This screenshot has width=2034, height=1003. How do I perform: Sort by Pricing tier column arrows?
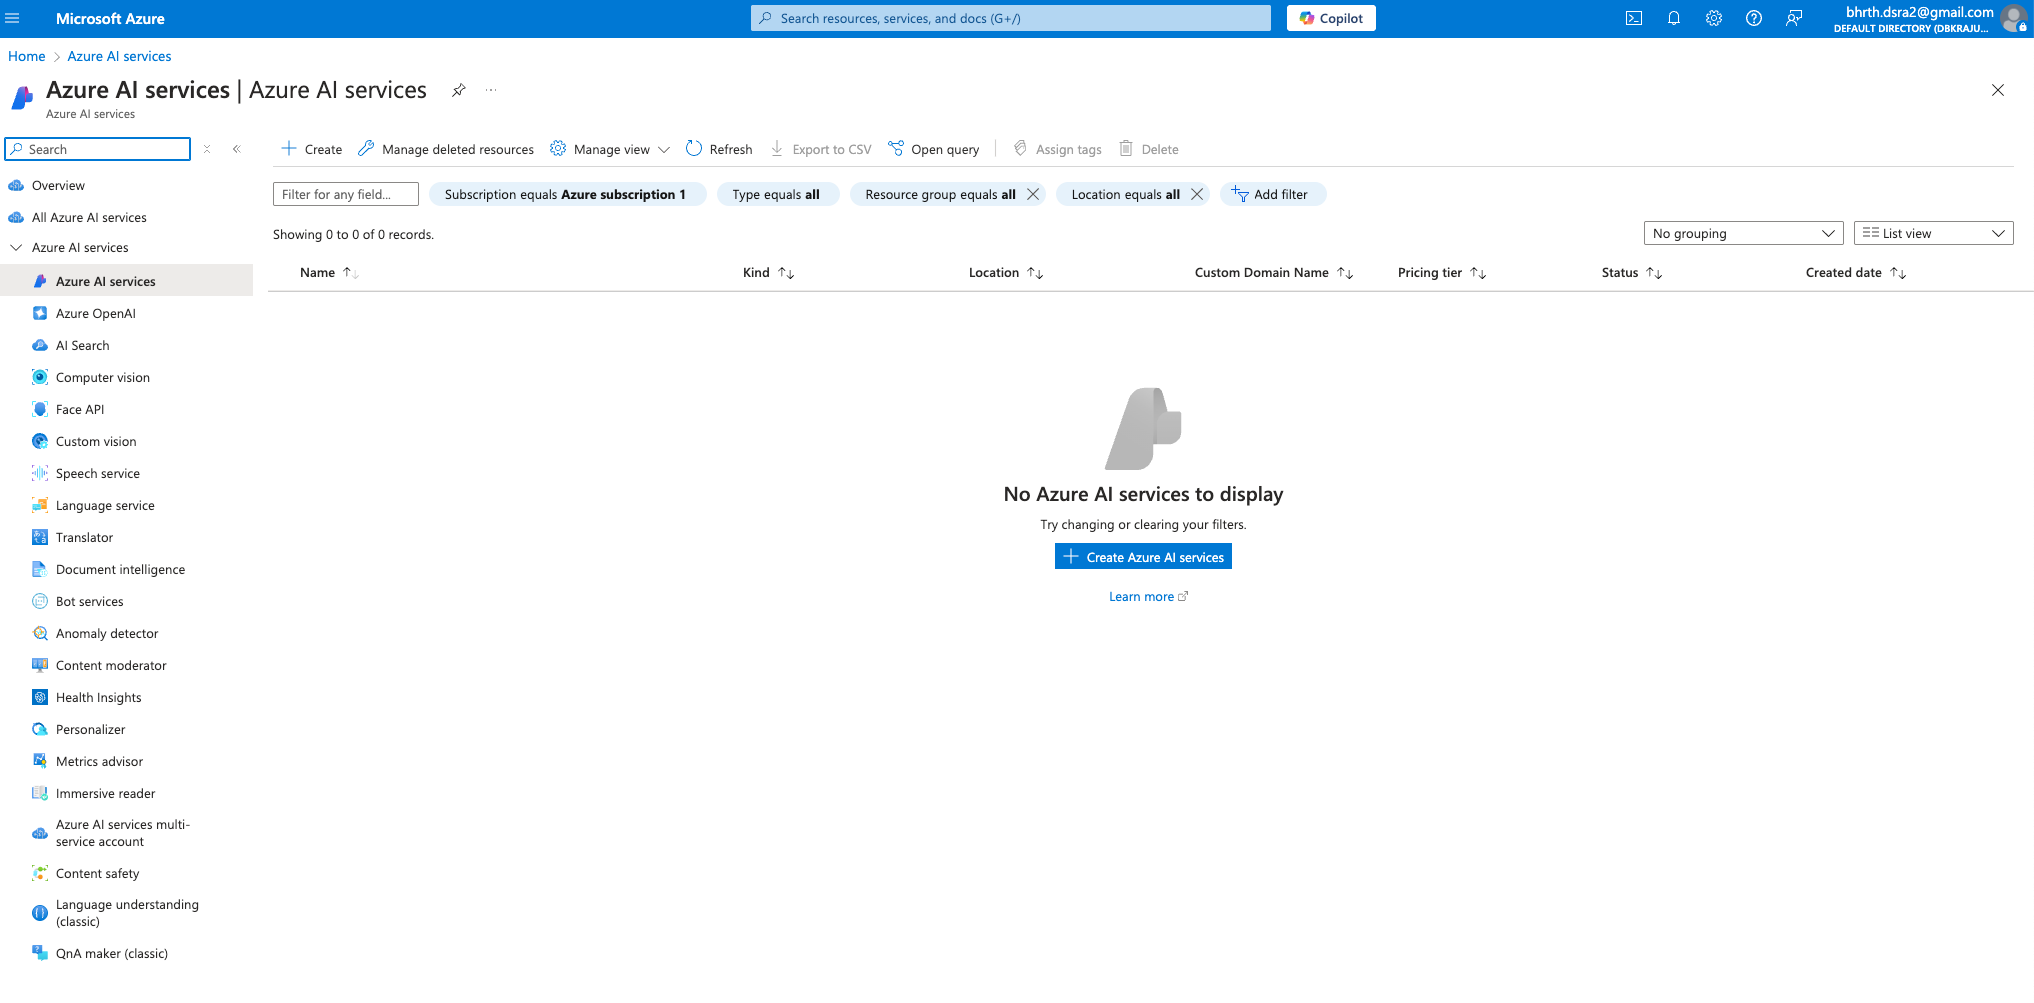1478,273
